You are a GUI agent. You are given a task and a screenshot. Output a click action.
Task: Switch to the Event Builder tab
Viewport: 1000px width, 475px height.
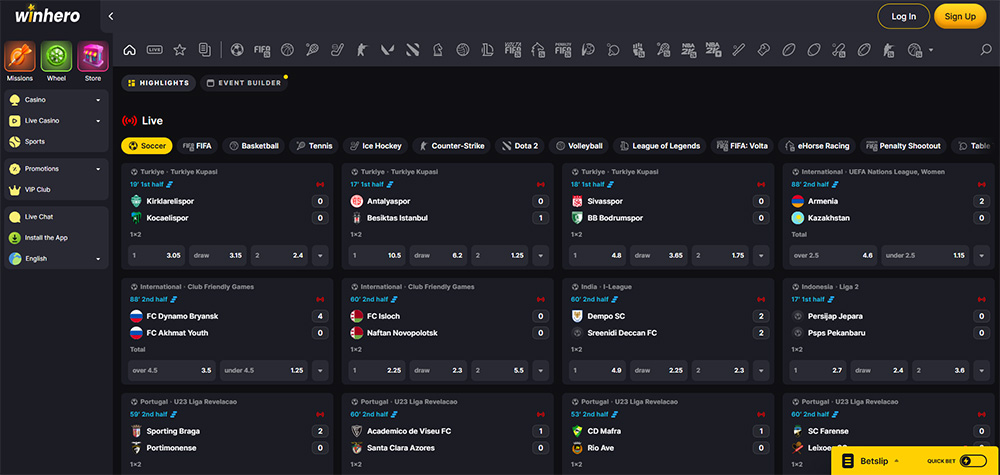click(243, 83)
